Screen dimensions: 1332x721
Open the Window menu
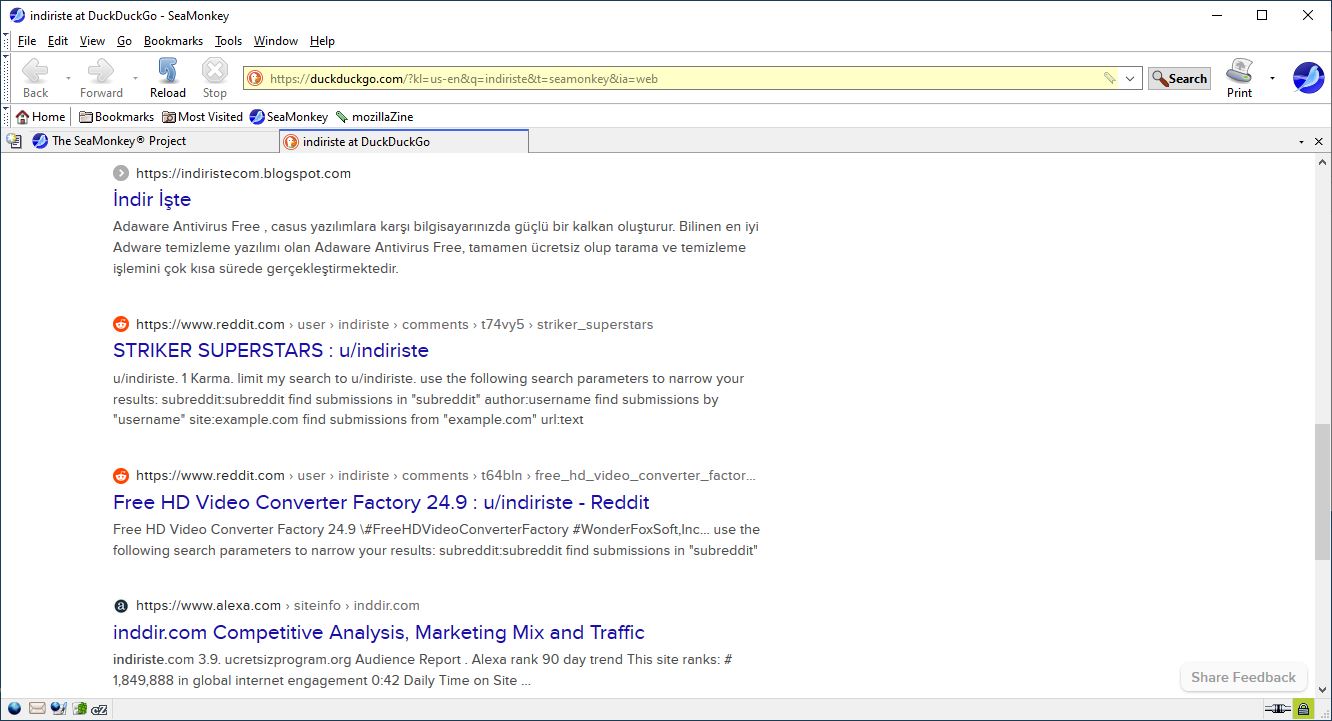tap(276, 41)
